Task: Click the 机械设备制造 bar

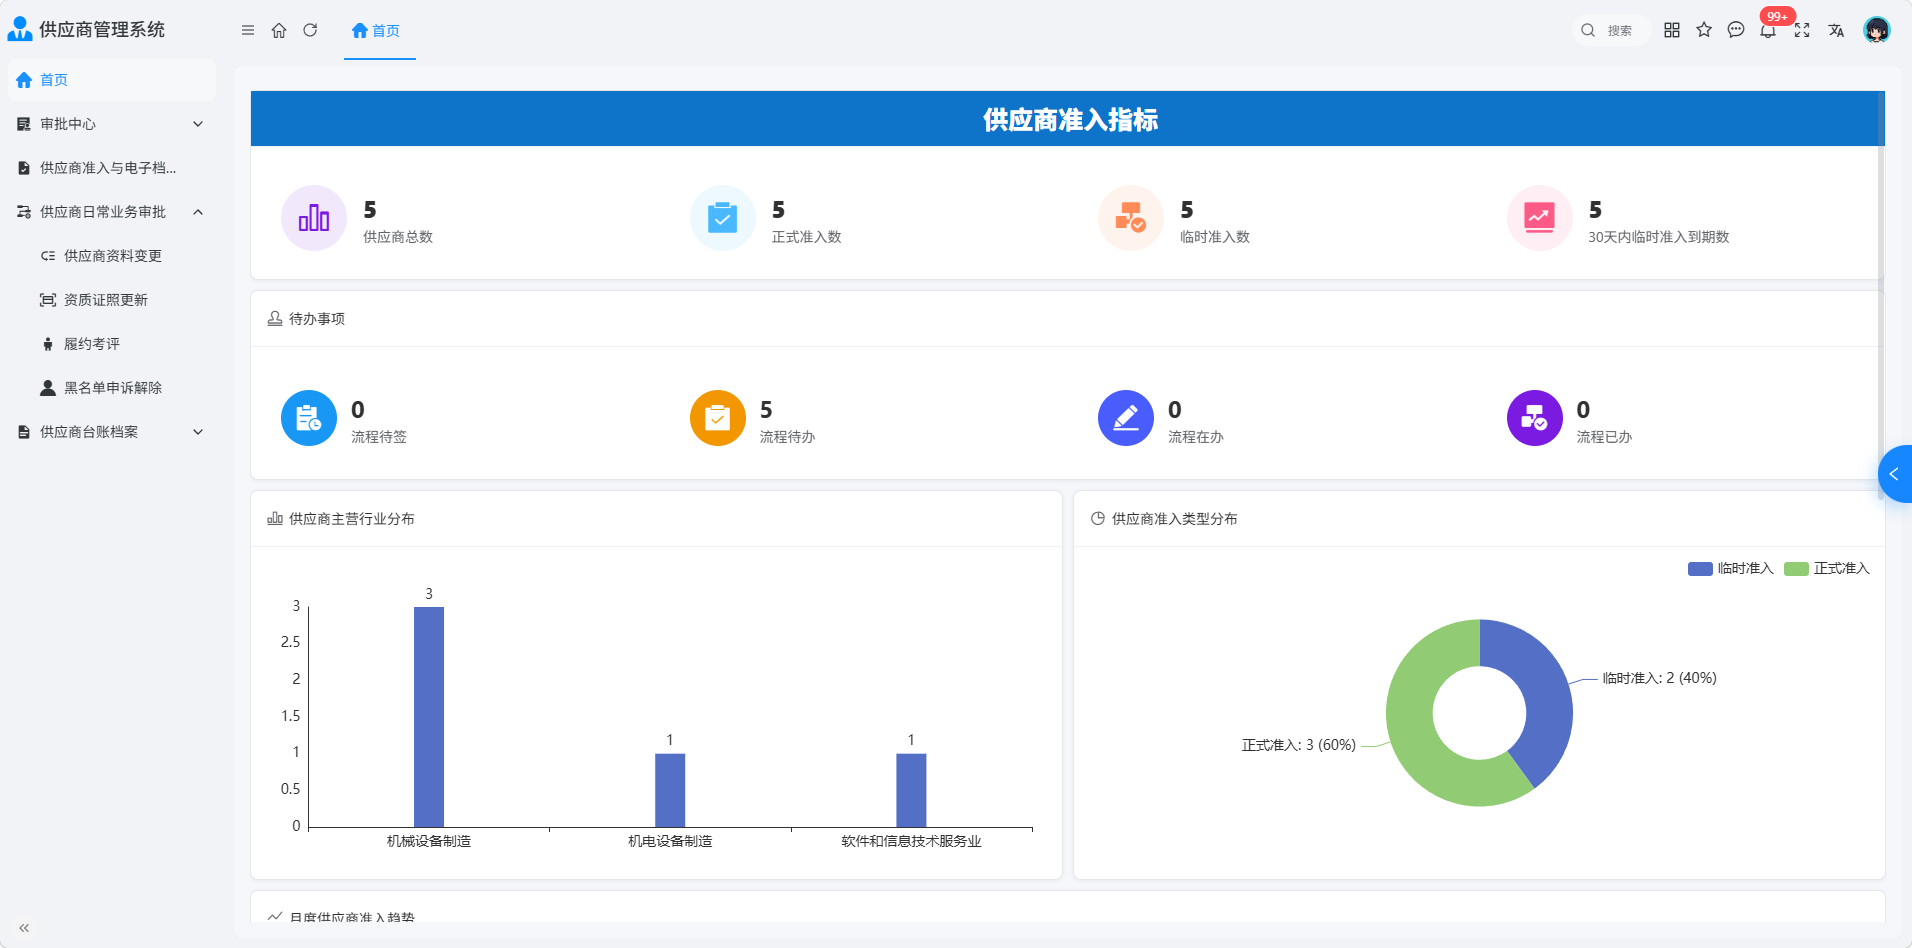Action: coord(429,717)
